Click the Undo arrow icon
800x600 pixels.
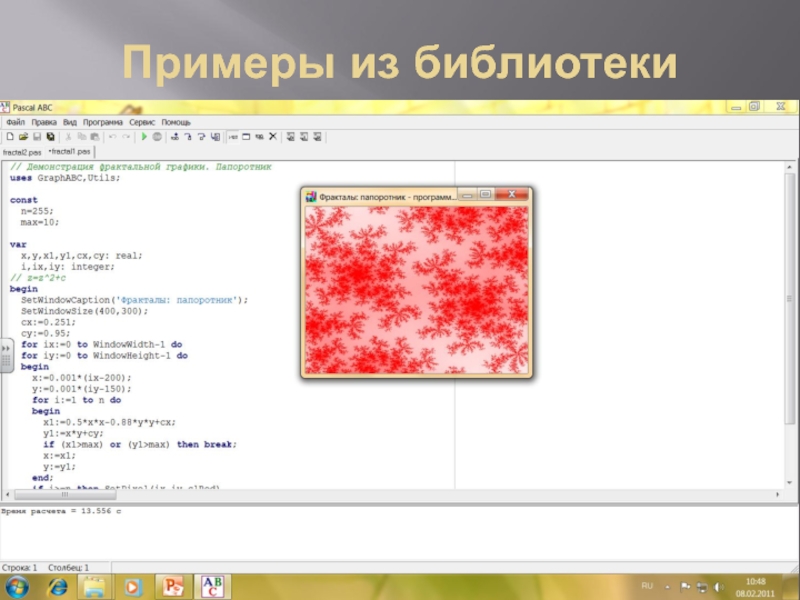[112, 136]
